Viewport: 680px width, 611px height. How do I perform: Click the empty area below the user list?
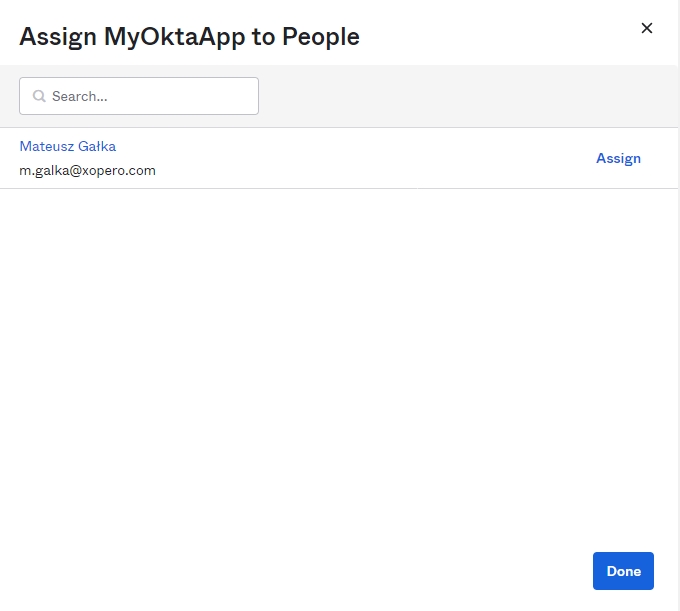tap(340, 370)
